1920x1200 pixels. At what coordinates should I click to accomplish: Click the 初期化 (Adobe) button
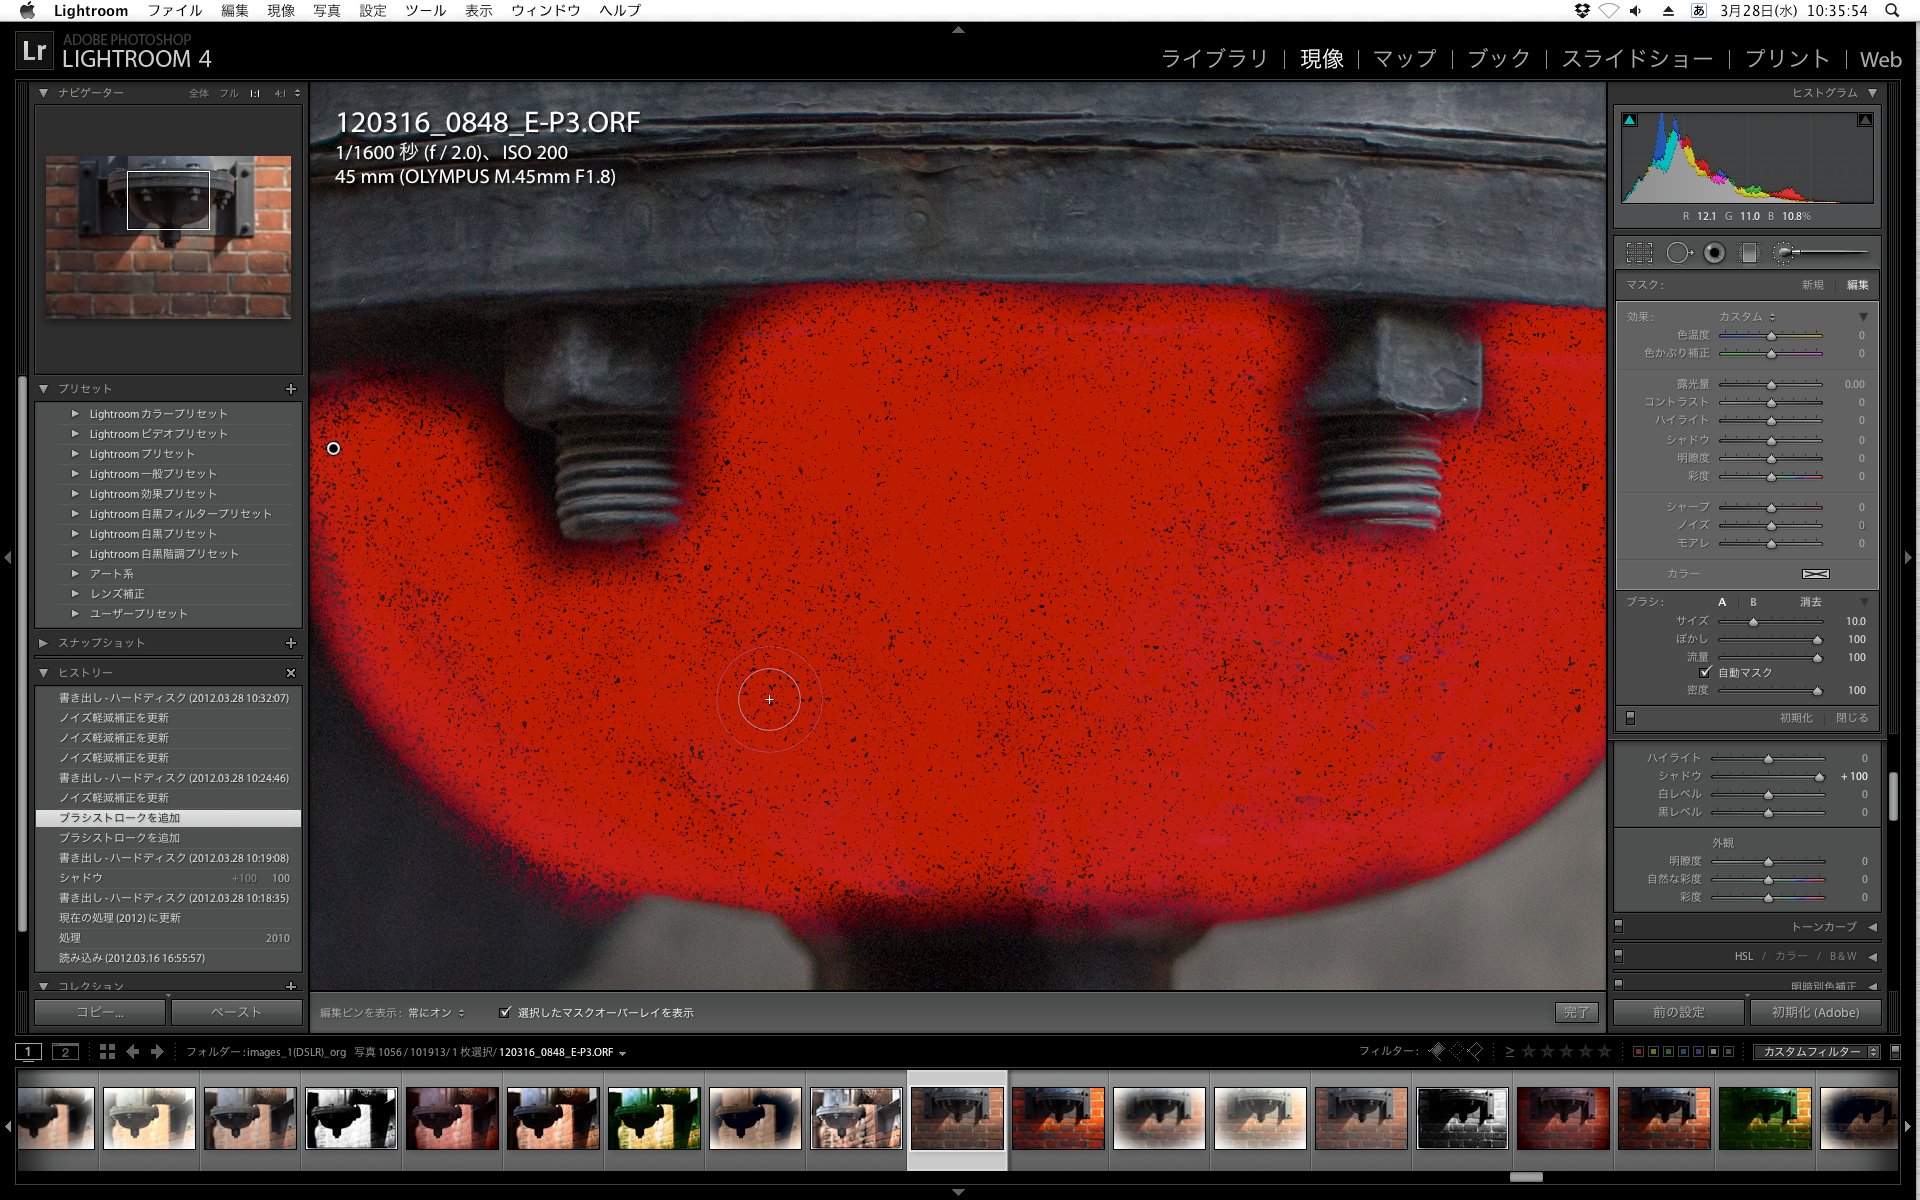[x=1815, y=1012]
